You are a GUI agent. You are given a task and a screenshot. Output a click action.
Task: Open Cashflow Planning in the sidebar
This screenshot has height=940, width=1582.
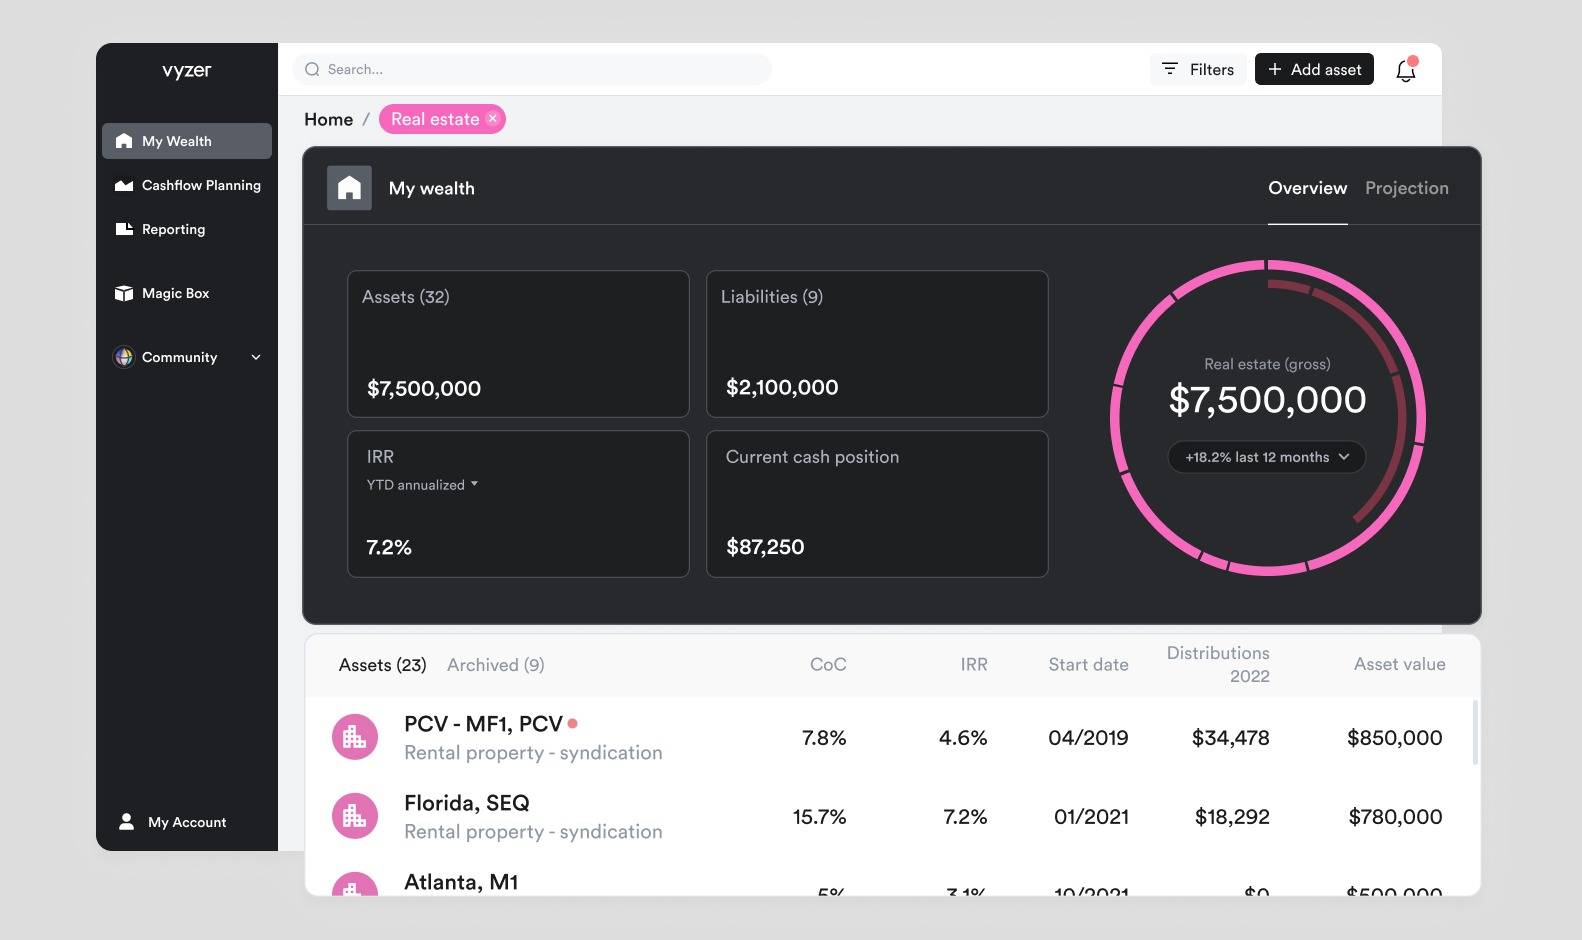click(187, 185)
